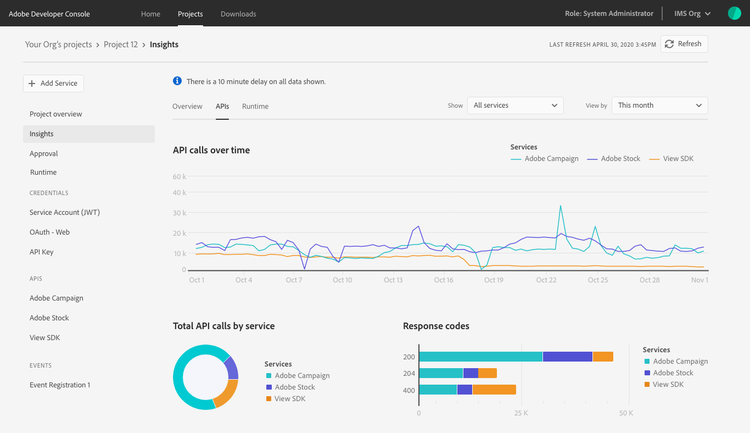Viewport: 750px width, 433px height.
Task: Open API Key credential
Action: (41, 252)
